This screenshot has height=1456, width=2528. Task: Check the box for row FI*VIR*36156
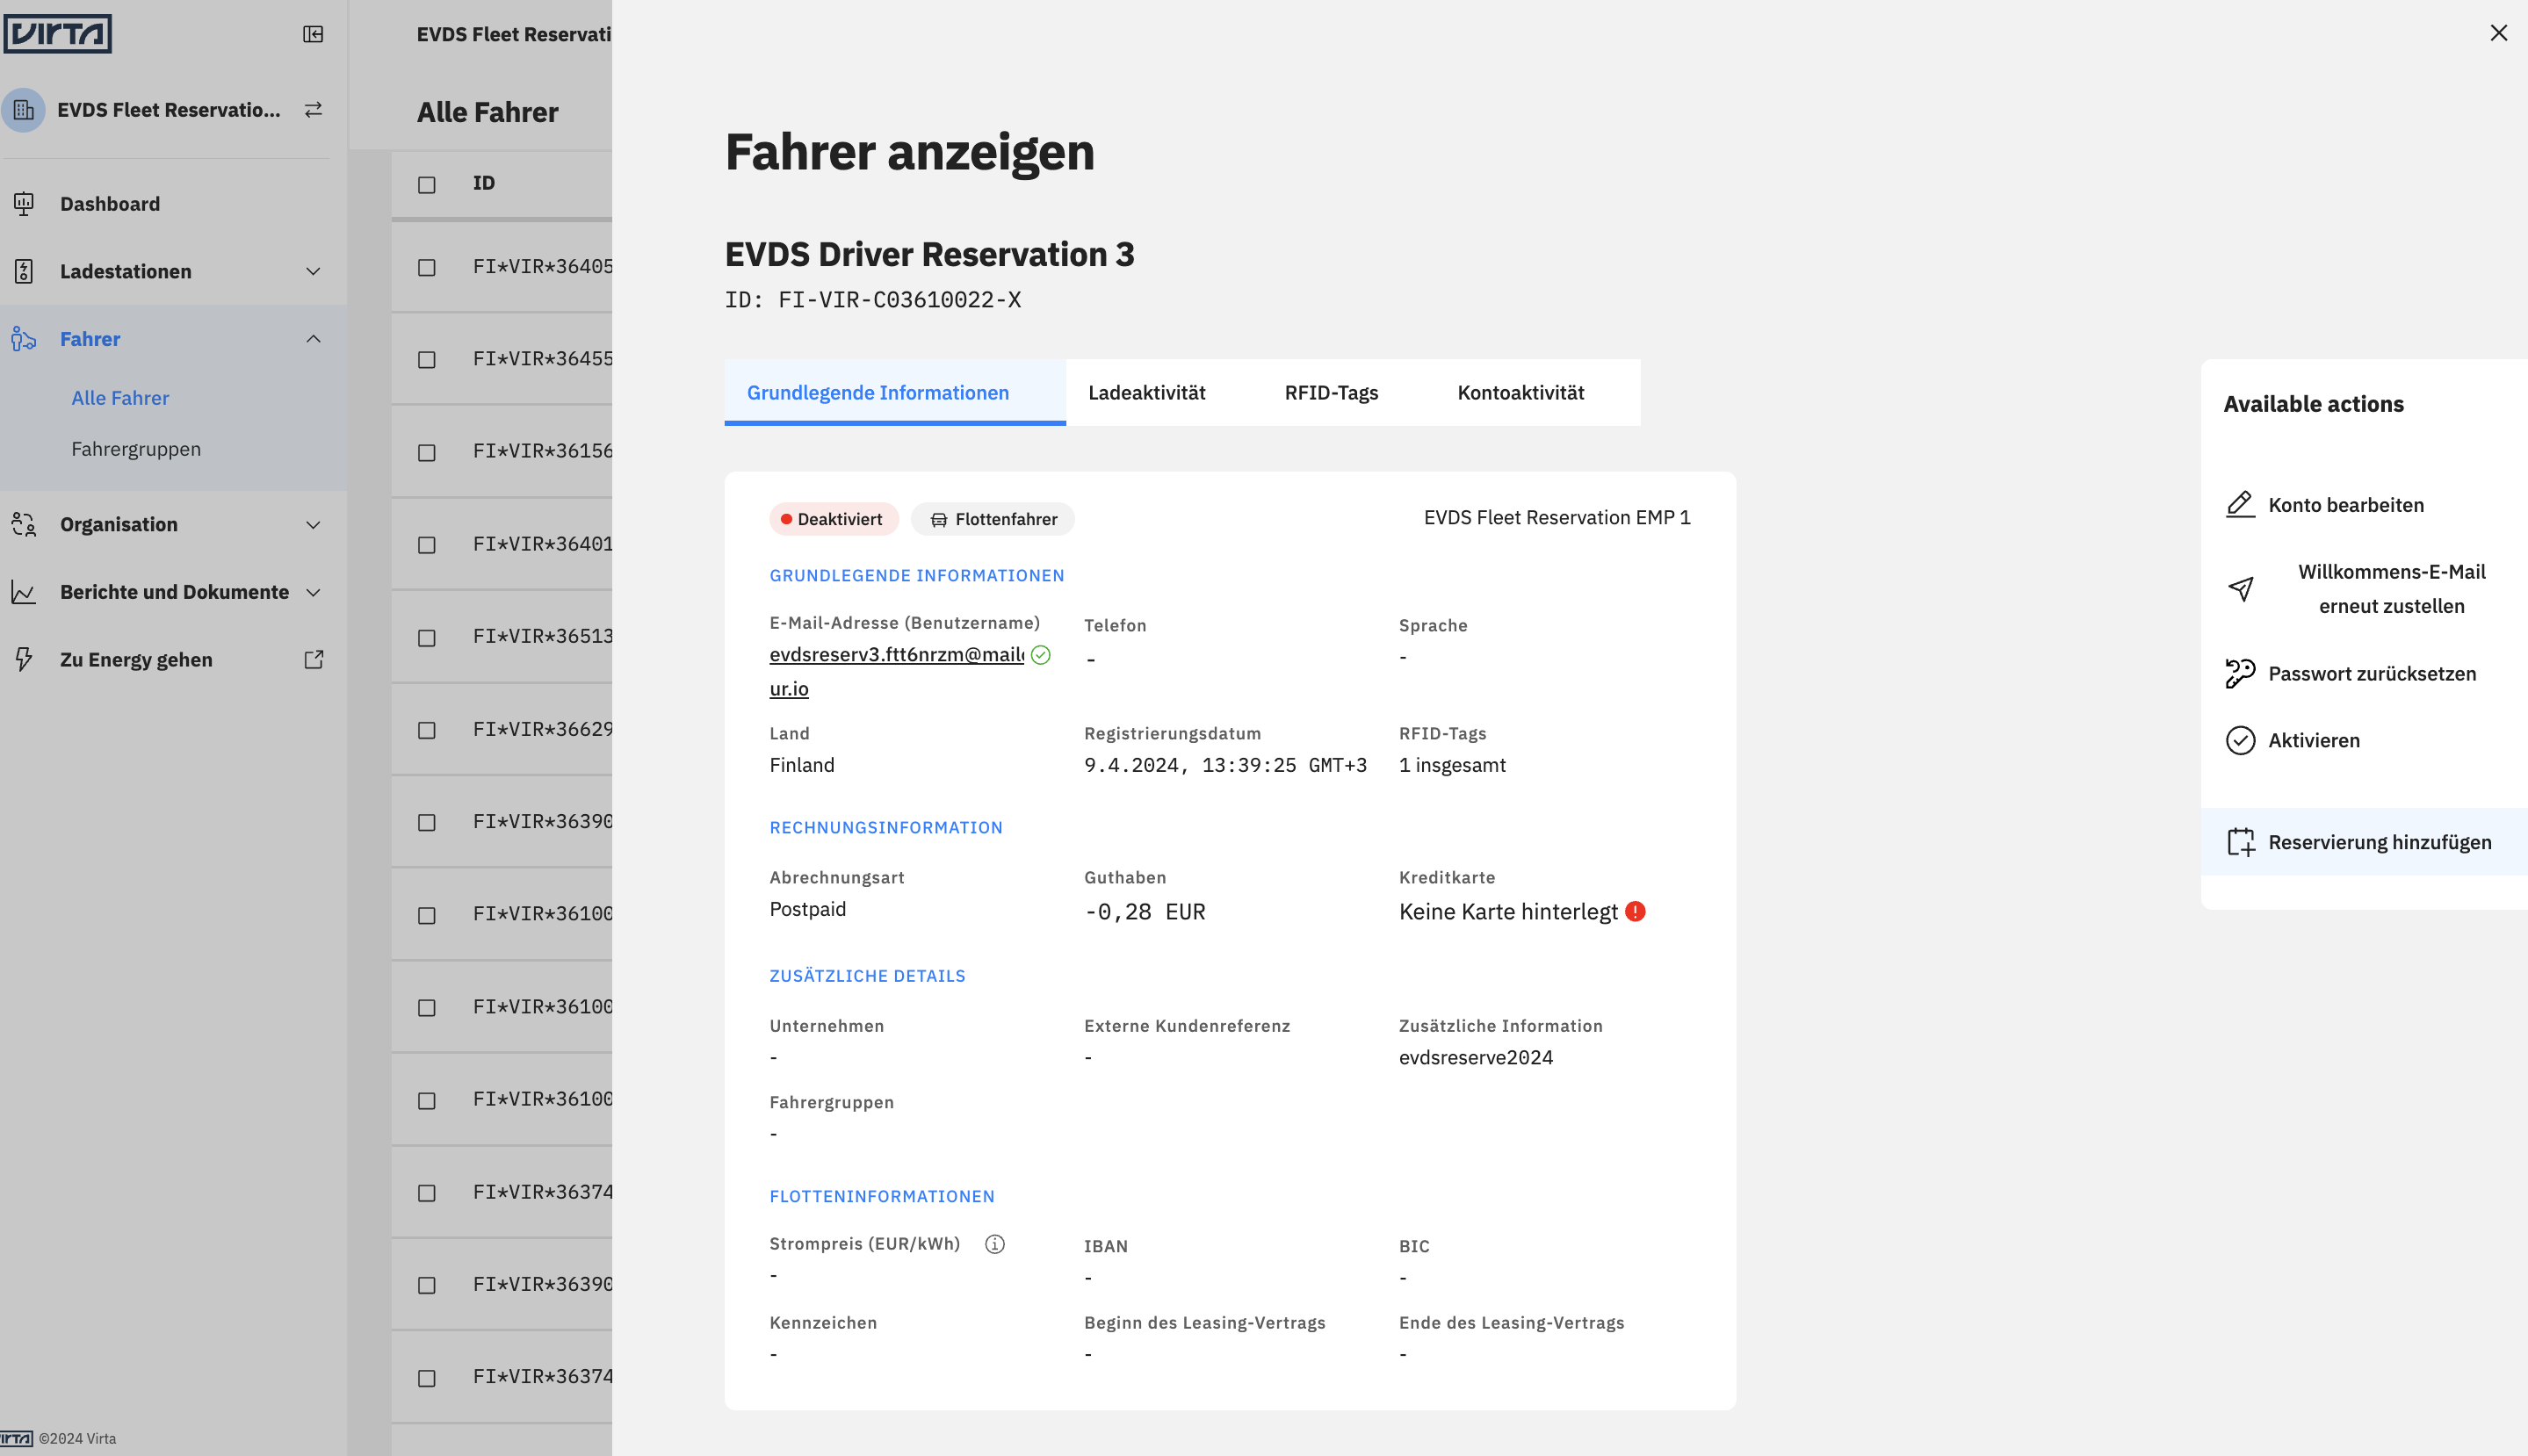[x=427, y=453]
